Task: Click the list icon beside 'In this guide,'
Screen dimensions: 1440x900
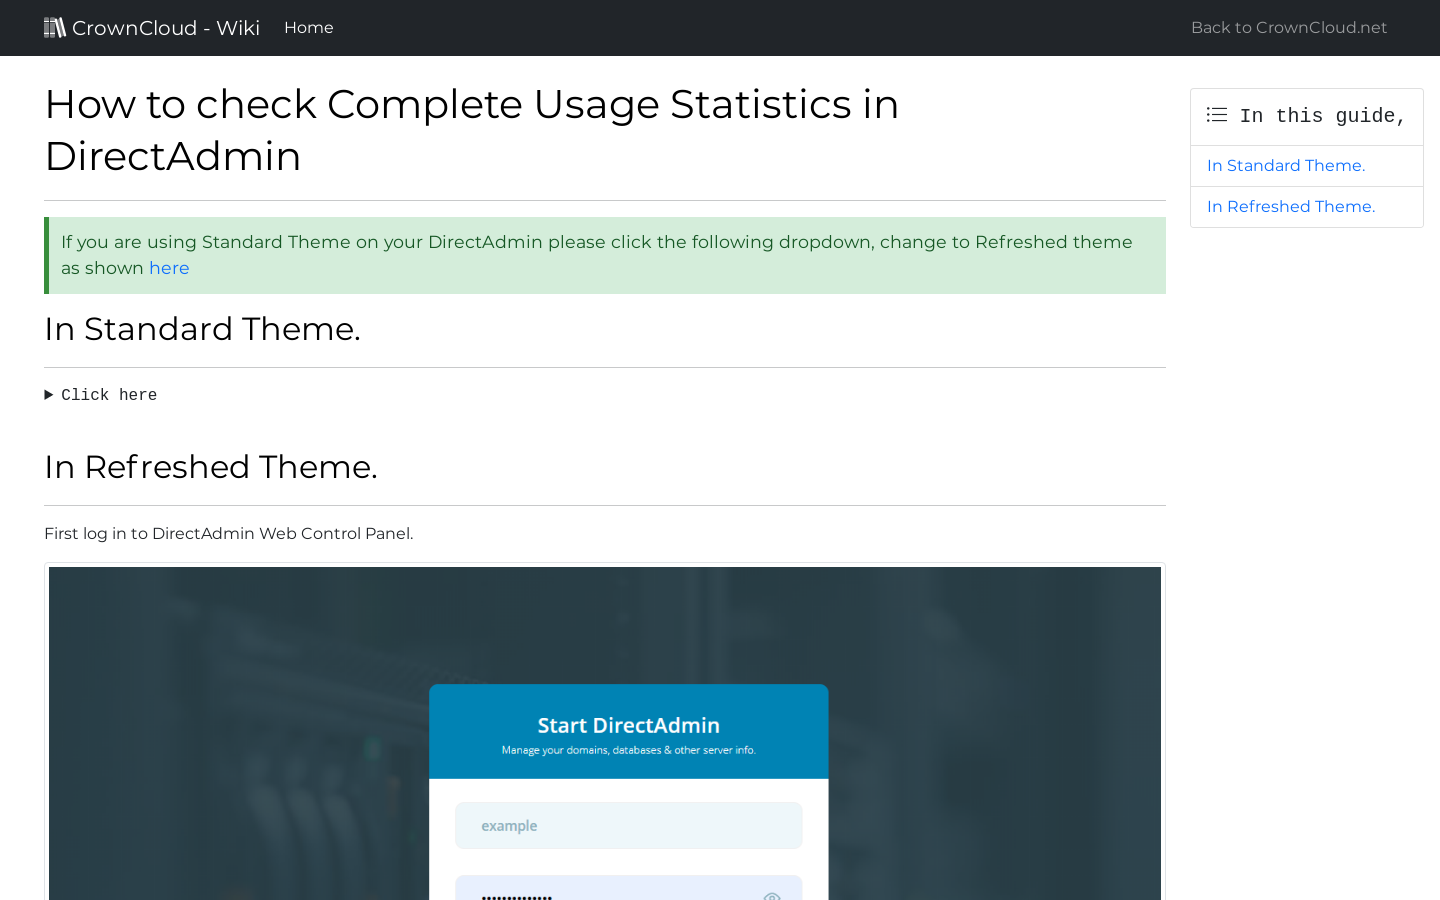Action: 1216,115
